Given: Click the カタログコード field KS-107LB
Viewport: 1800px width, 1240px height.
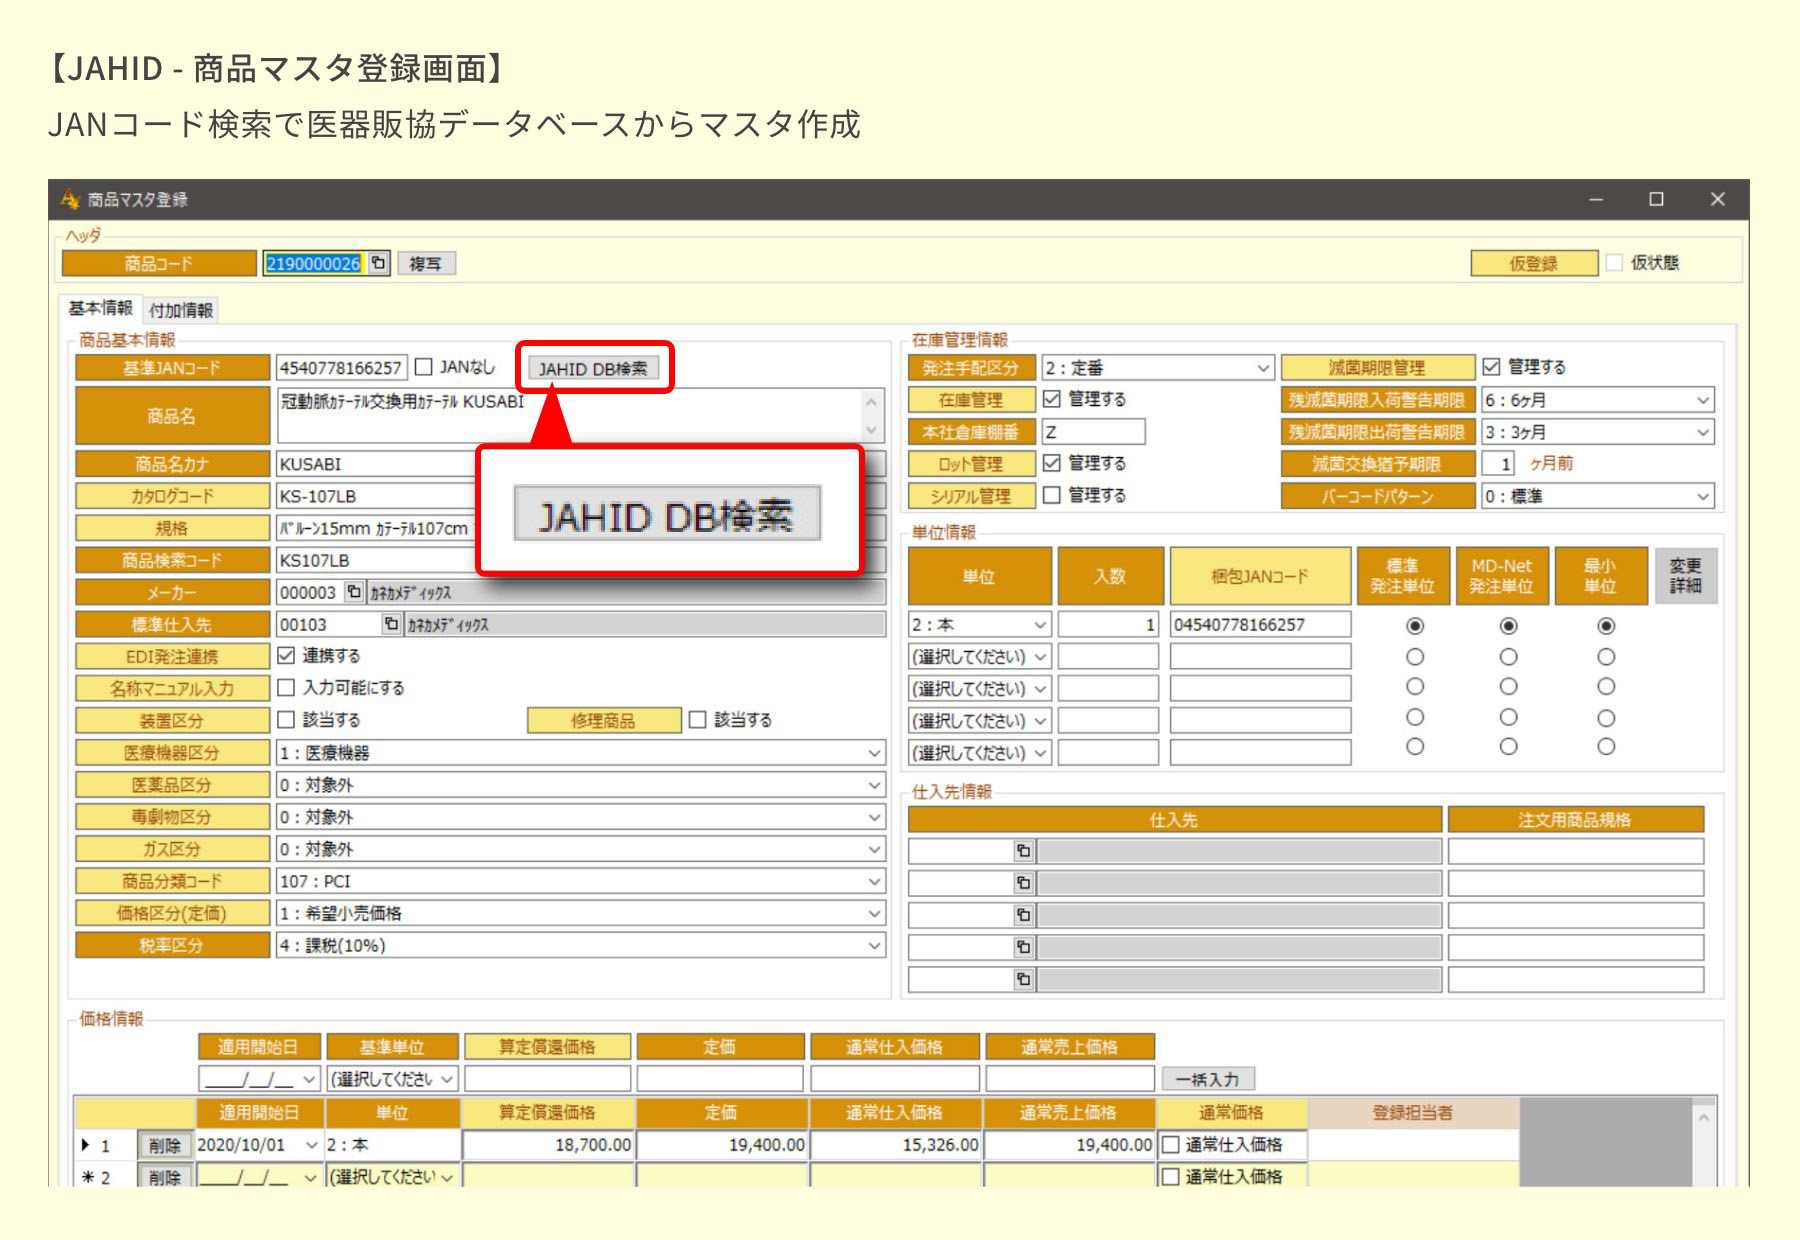Looking at the screenshot, I should point(377,496).
